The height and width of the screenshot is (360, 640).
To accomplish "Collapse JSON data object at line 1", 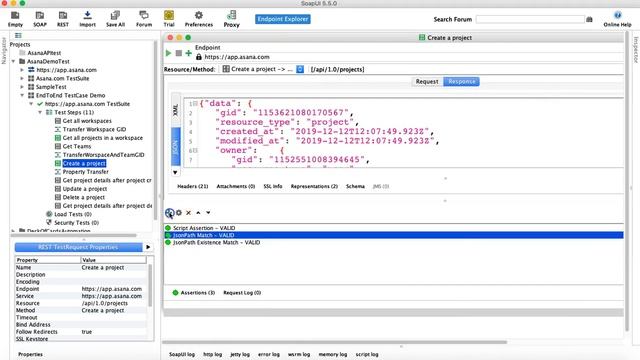I will coord(196,103).
